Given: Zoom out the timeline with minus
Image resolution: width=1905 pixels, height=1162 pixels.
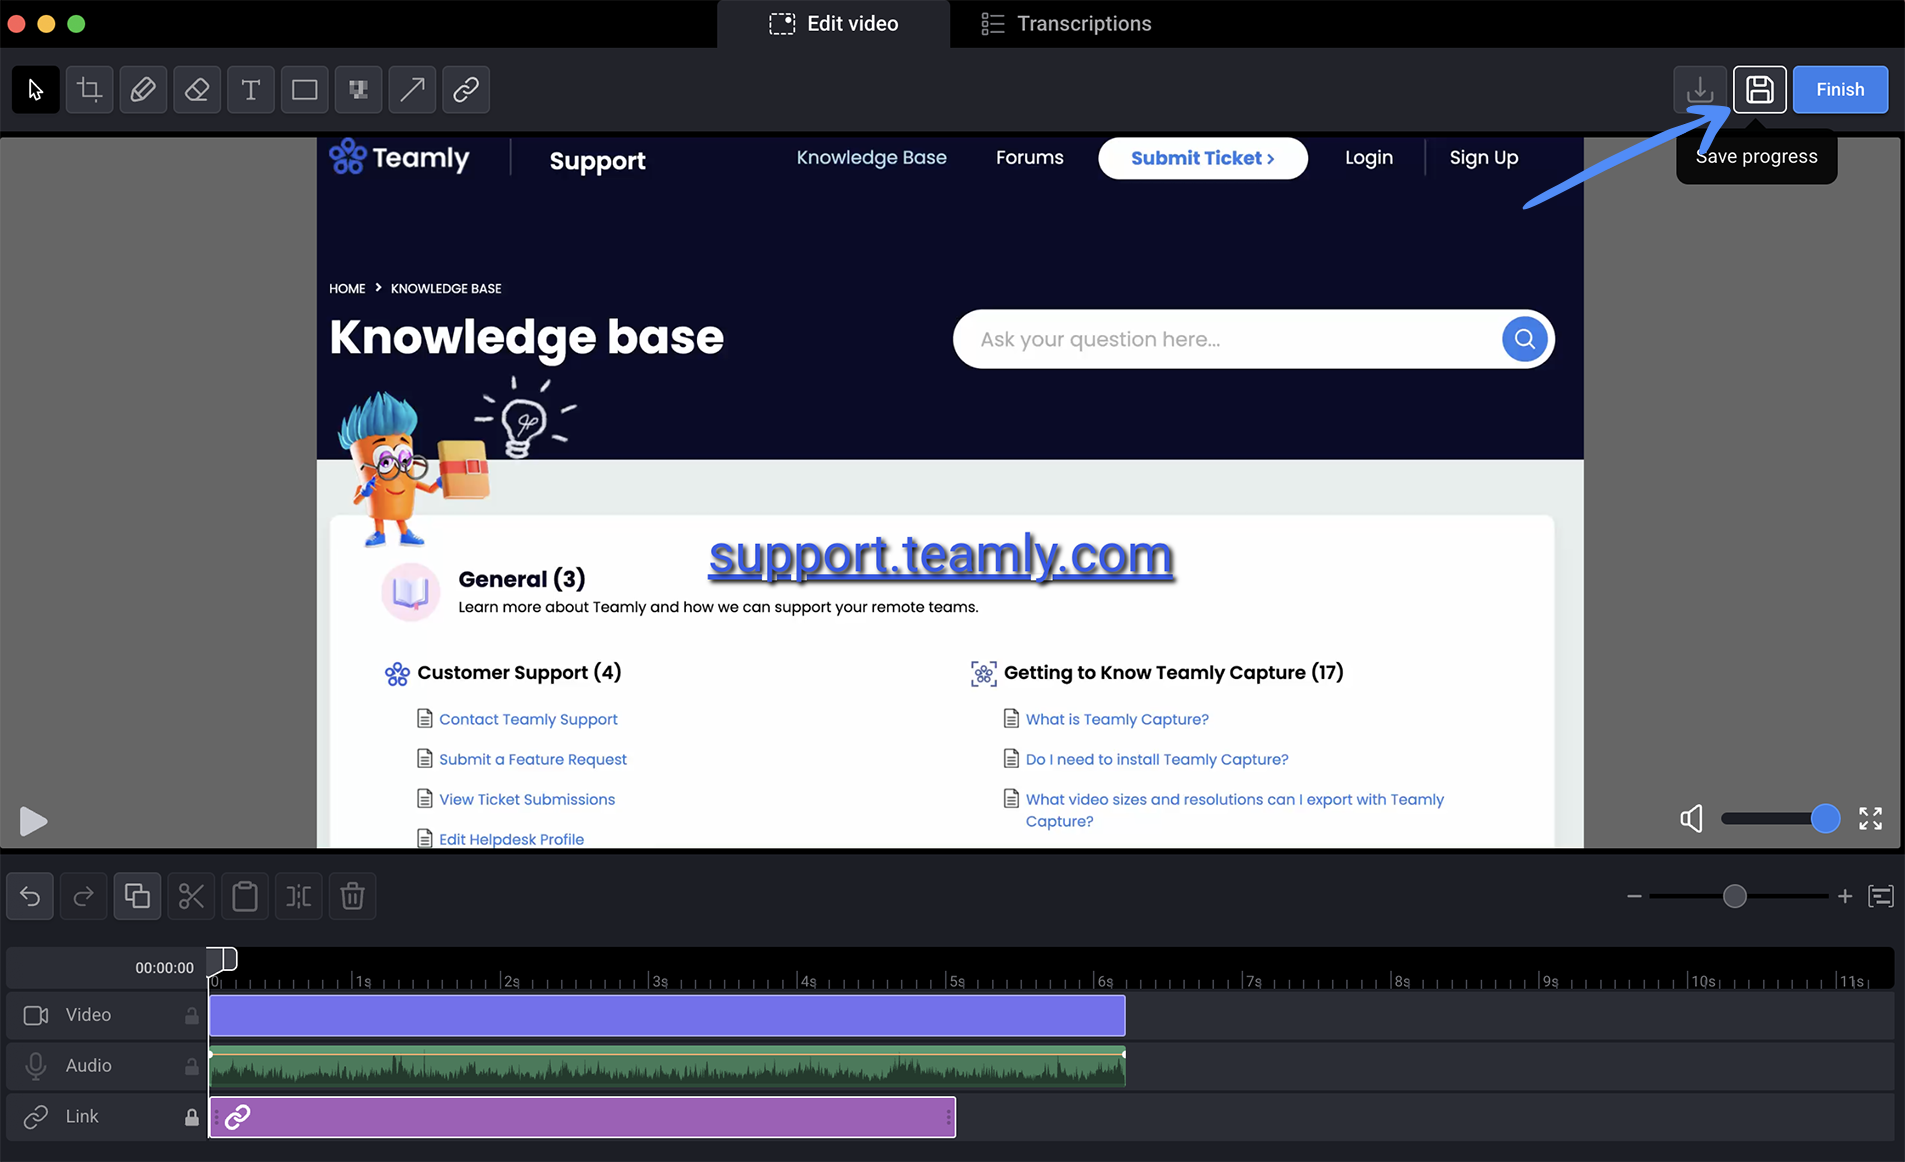Looking at the screenshot, I should point(1634,896).
